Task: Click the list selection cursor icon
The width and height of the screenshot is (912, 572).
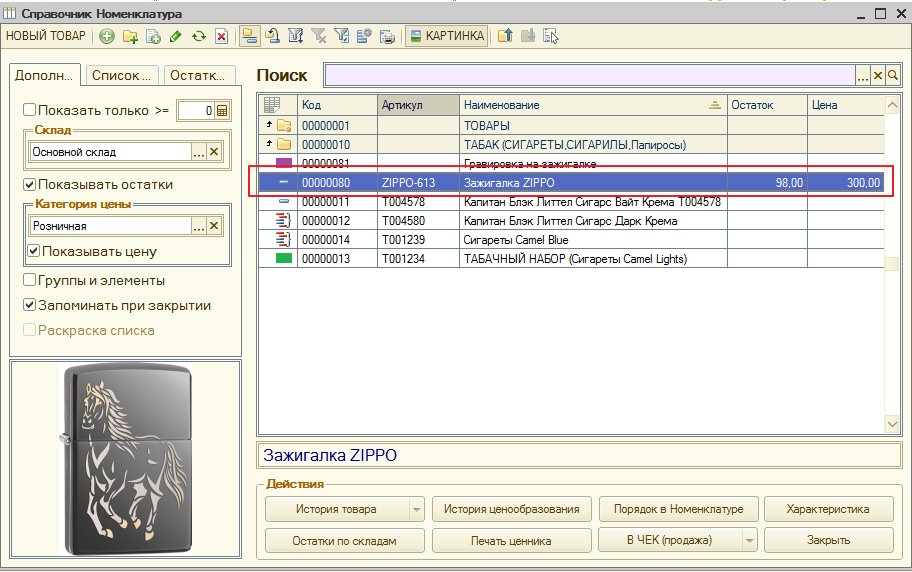Action: pos(551,37)
